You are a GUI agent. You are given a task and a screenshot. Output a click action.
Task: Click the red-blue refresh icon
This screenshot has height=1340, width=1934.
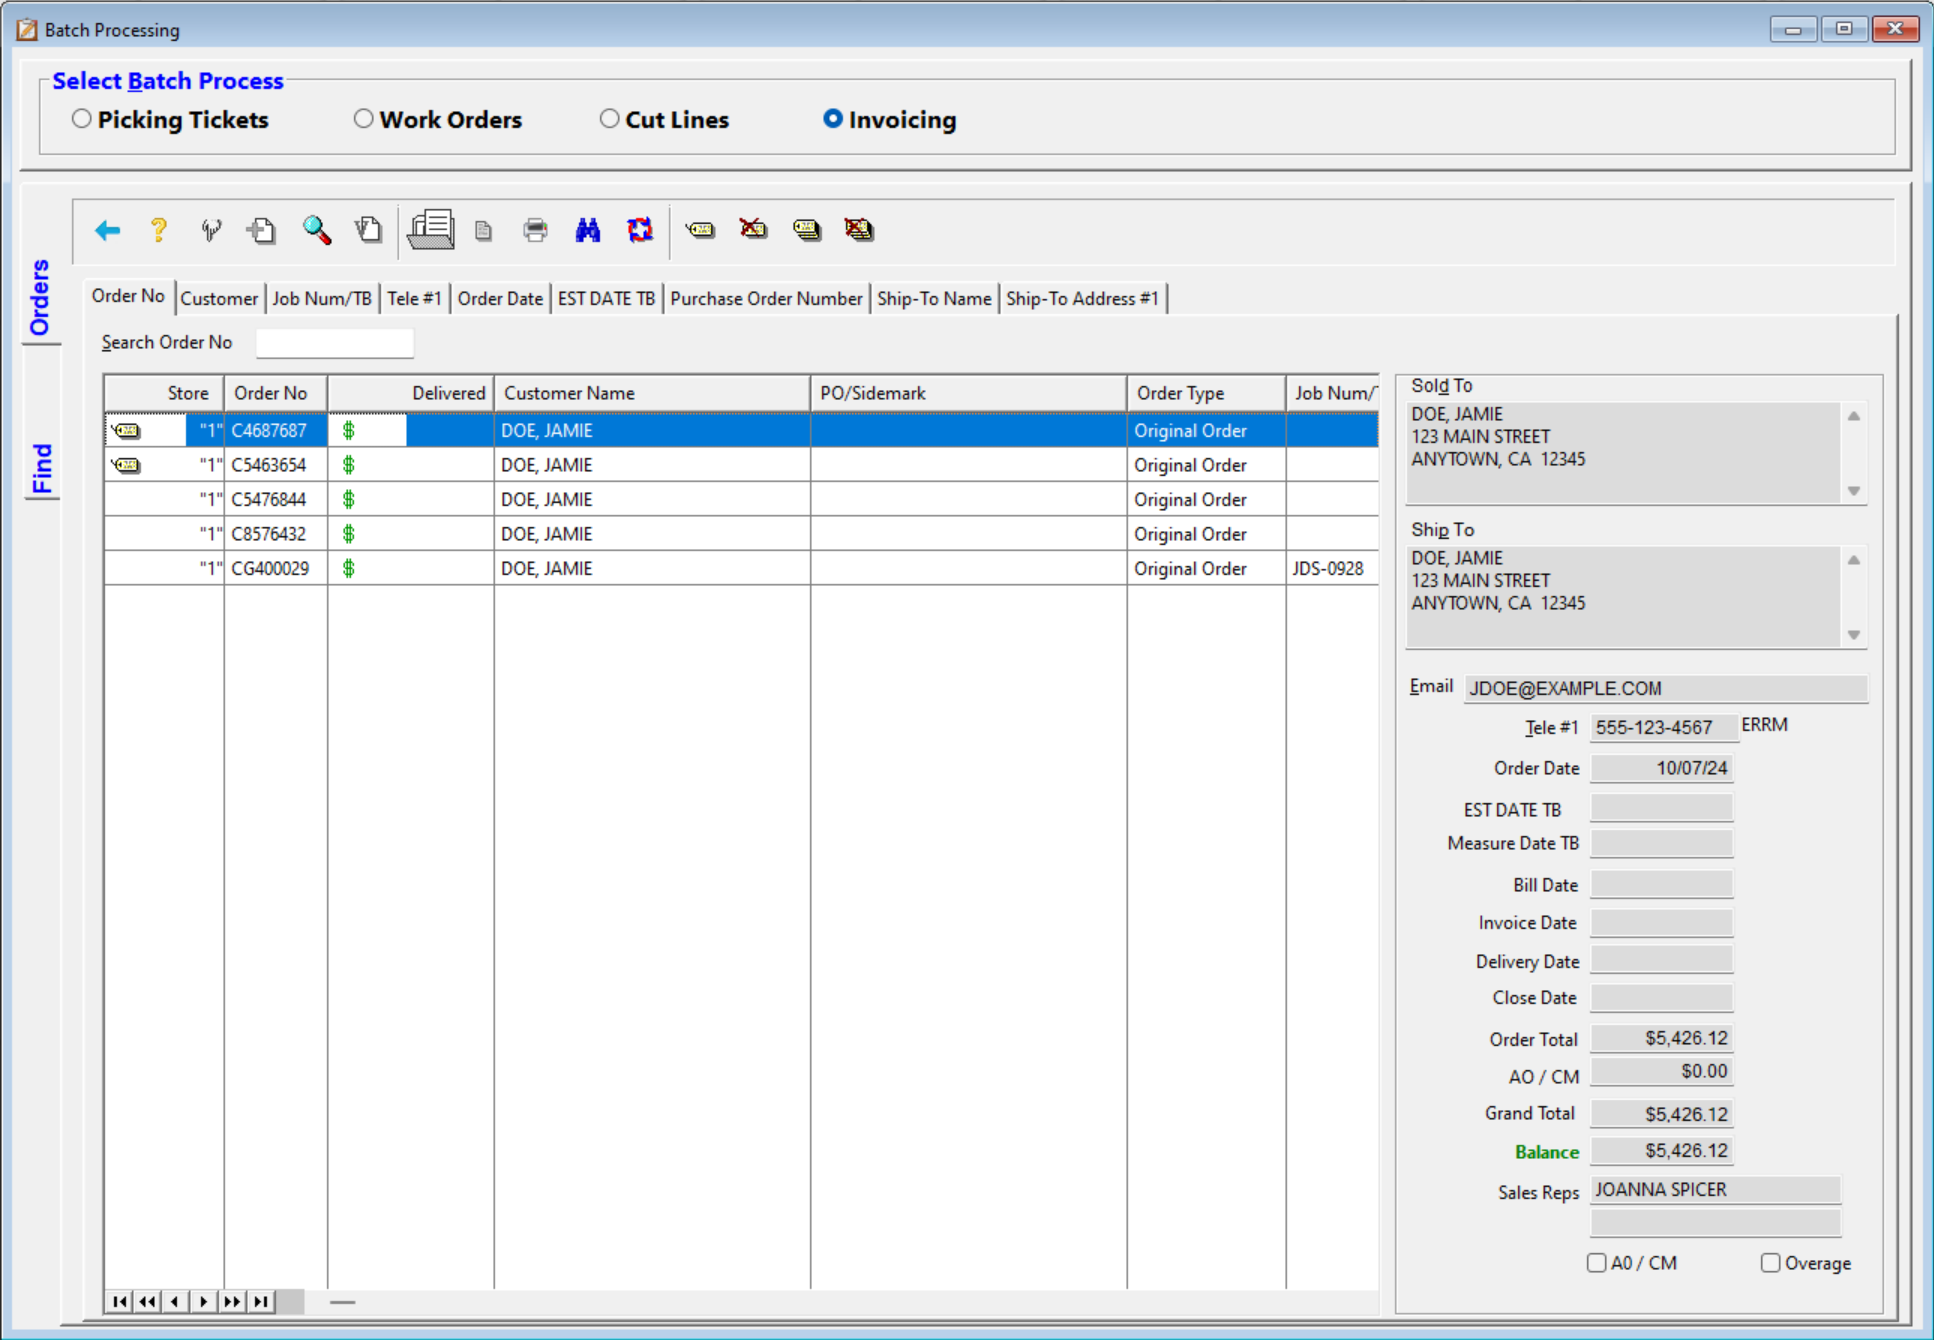click(x=640, y=230)
